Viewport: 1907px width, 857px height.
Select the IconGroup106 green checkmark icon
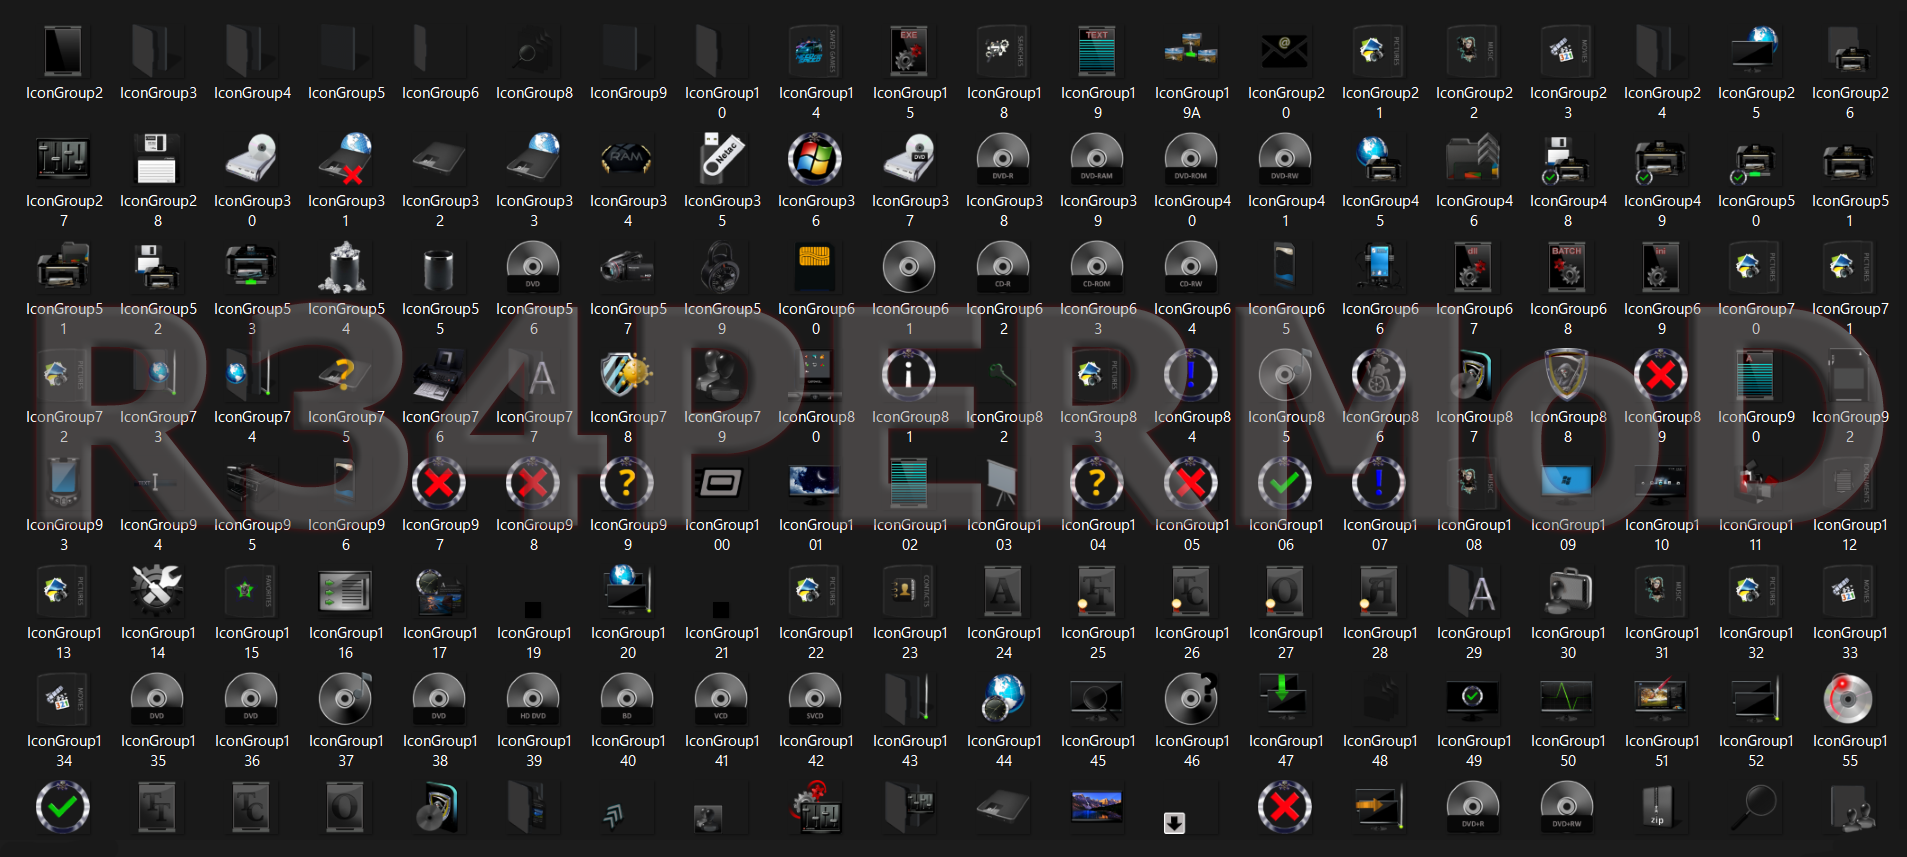pos(1285,483)
